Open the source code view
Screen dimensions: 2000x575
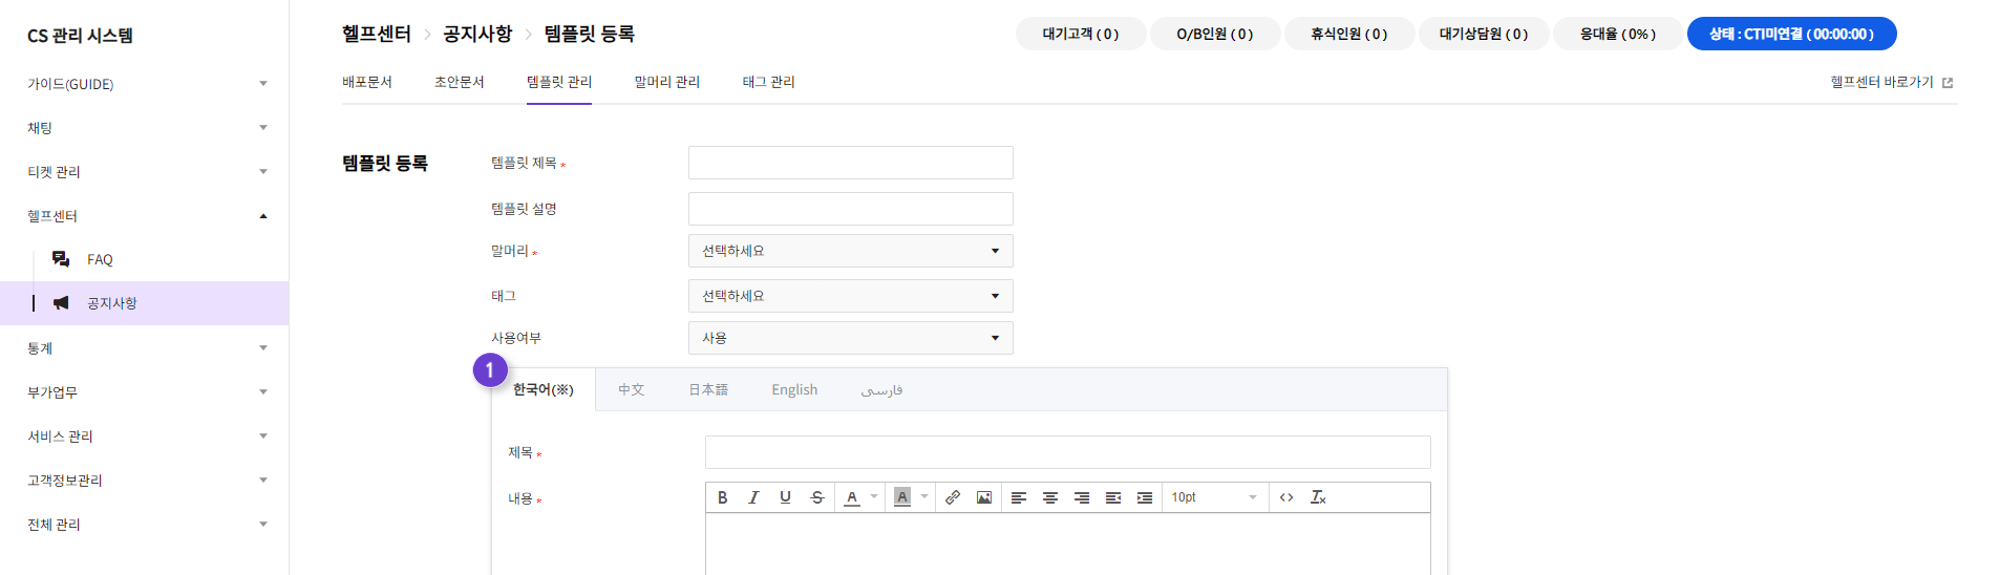pyautogui.click(x=1286, y=497)
